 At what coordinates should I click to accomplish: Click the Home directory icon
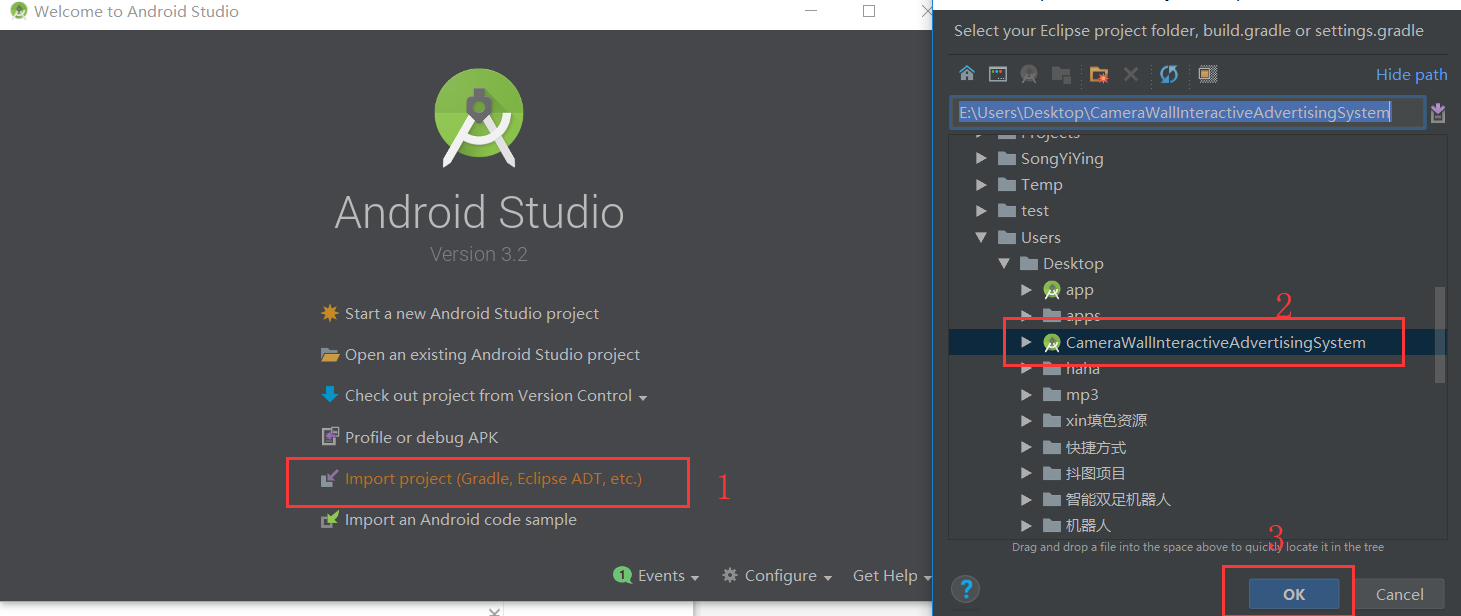(966, 73)
